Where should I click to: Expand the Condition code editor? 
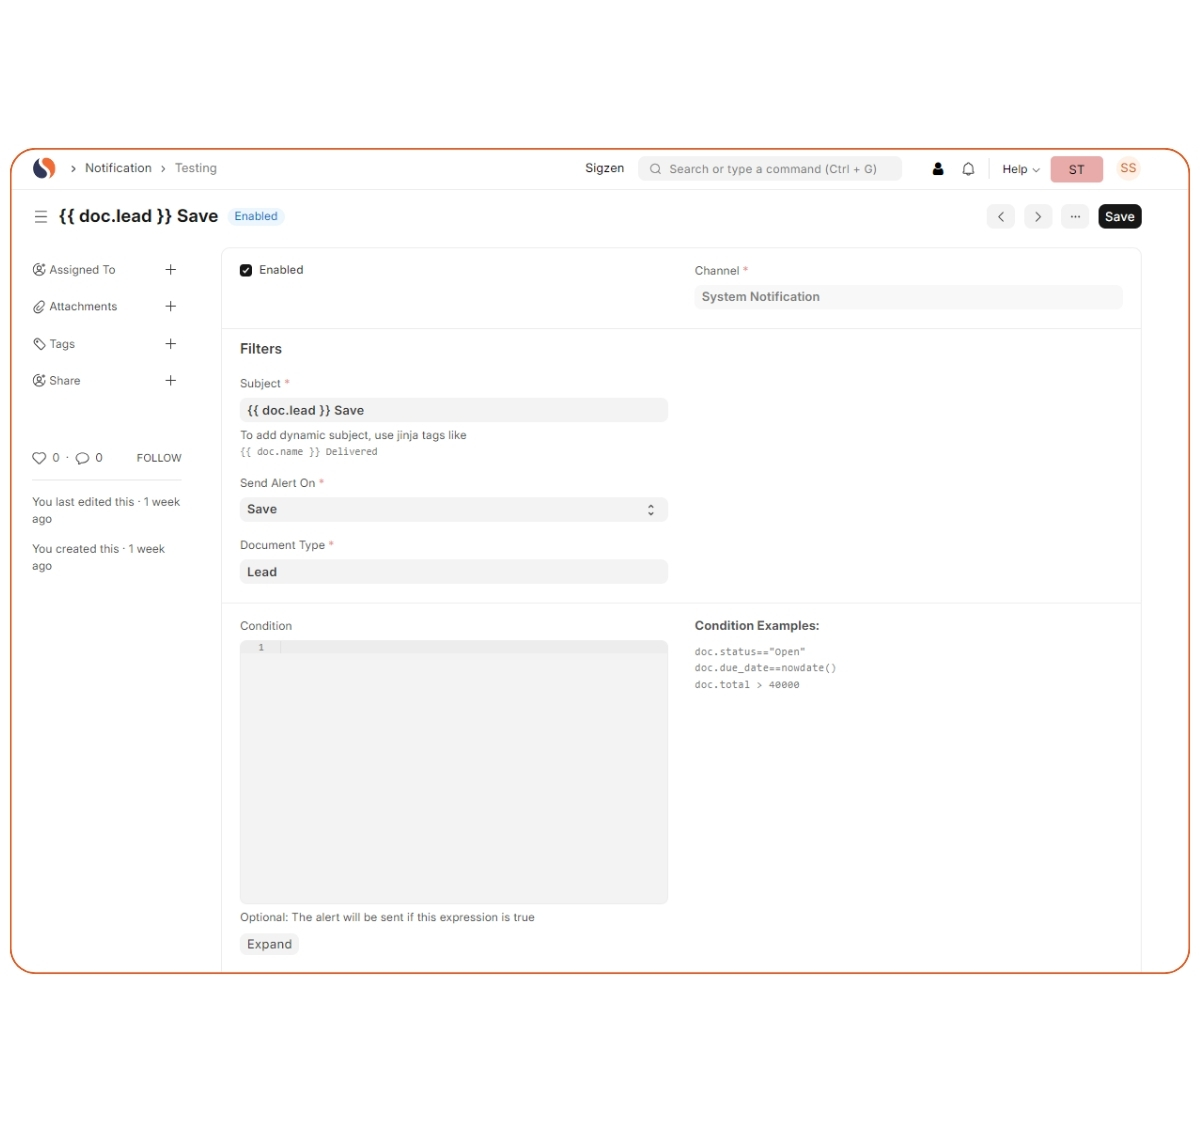pos(269,944)
